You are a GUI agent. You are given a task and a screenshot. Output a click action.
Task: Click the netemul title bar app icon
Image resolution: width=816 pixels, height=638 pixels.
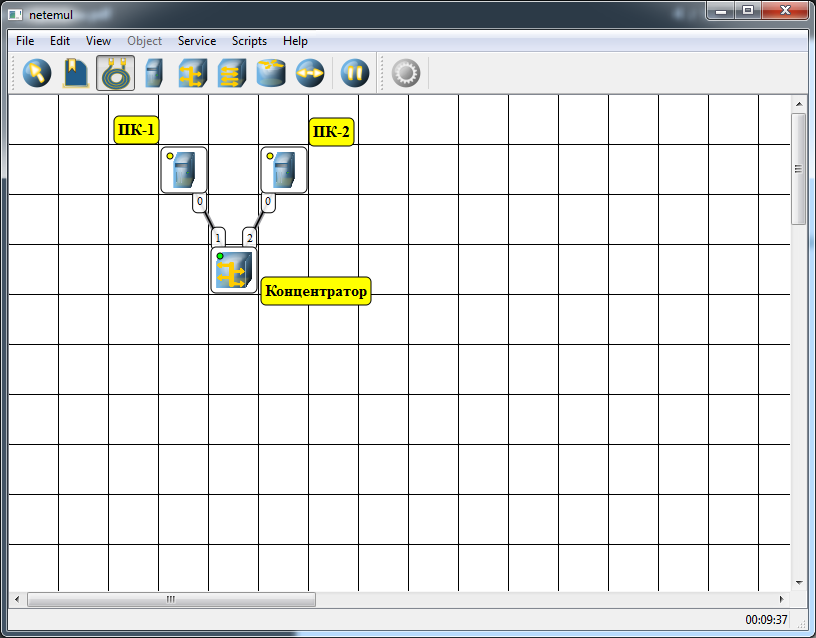(x=15, y=15)
